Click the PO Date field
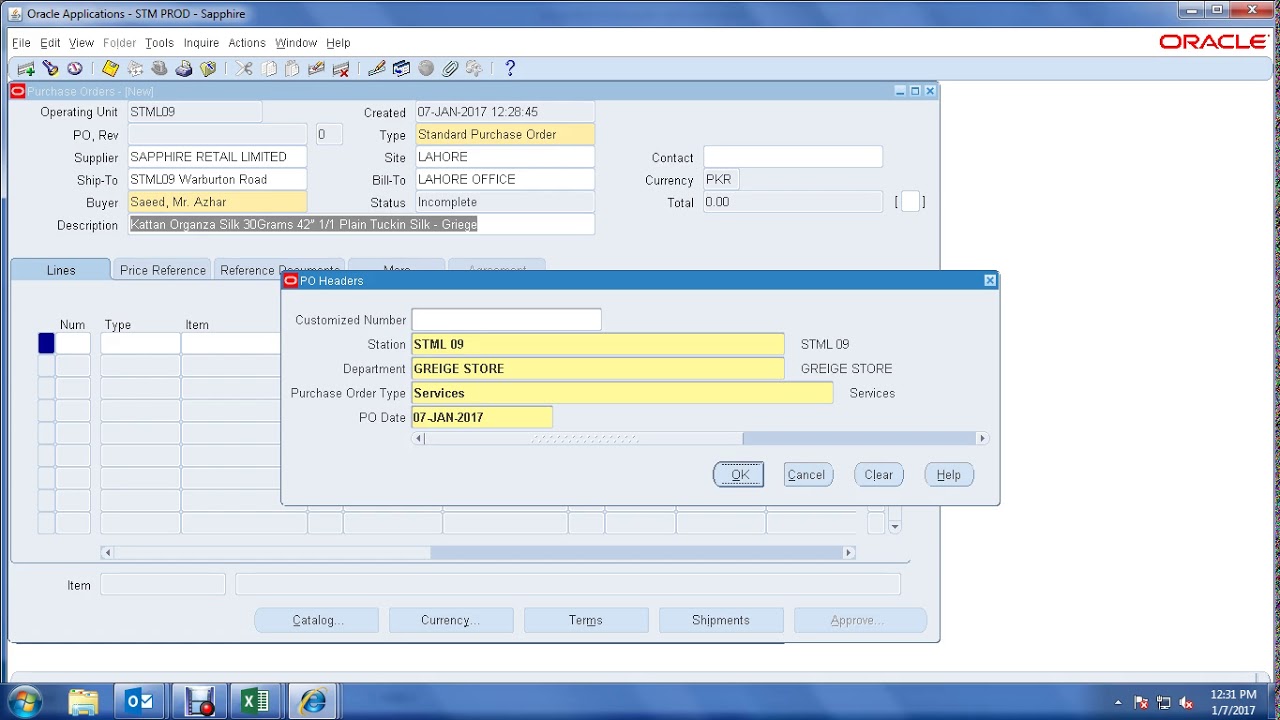The height and width of the screenshot is (720, 1280). coord(482,417)
